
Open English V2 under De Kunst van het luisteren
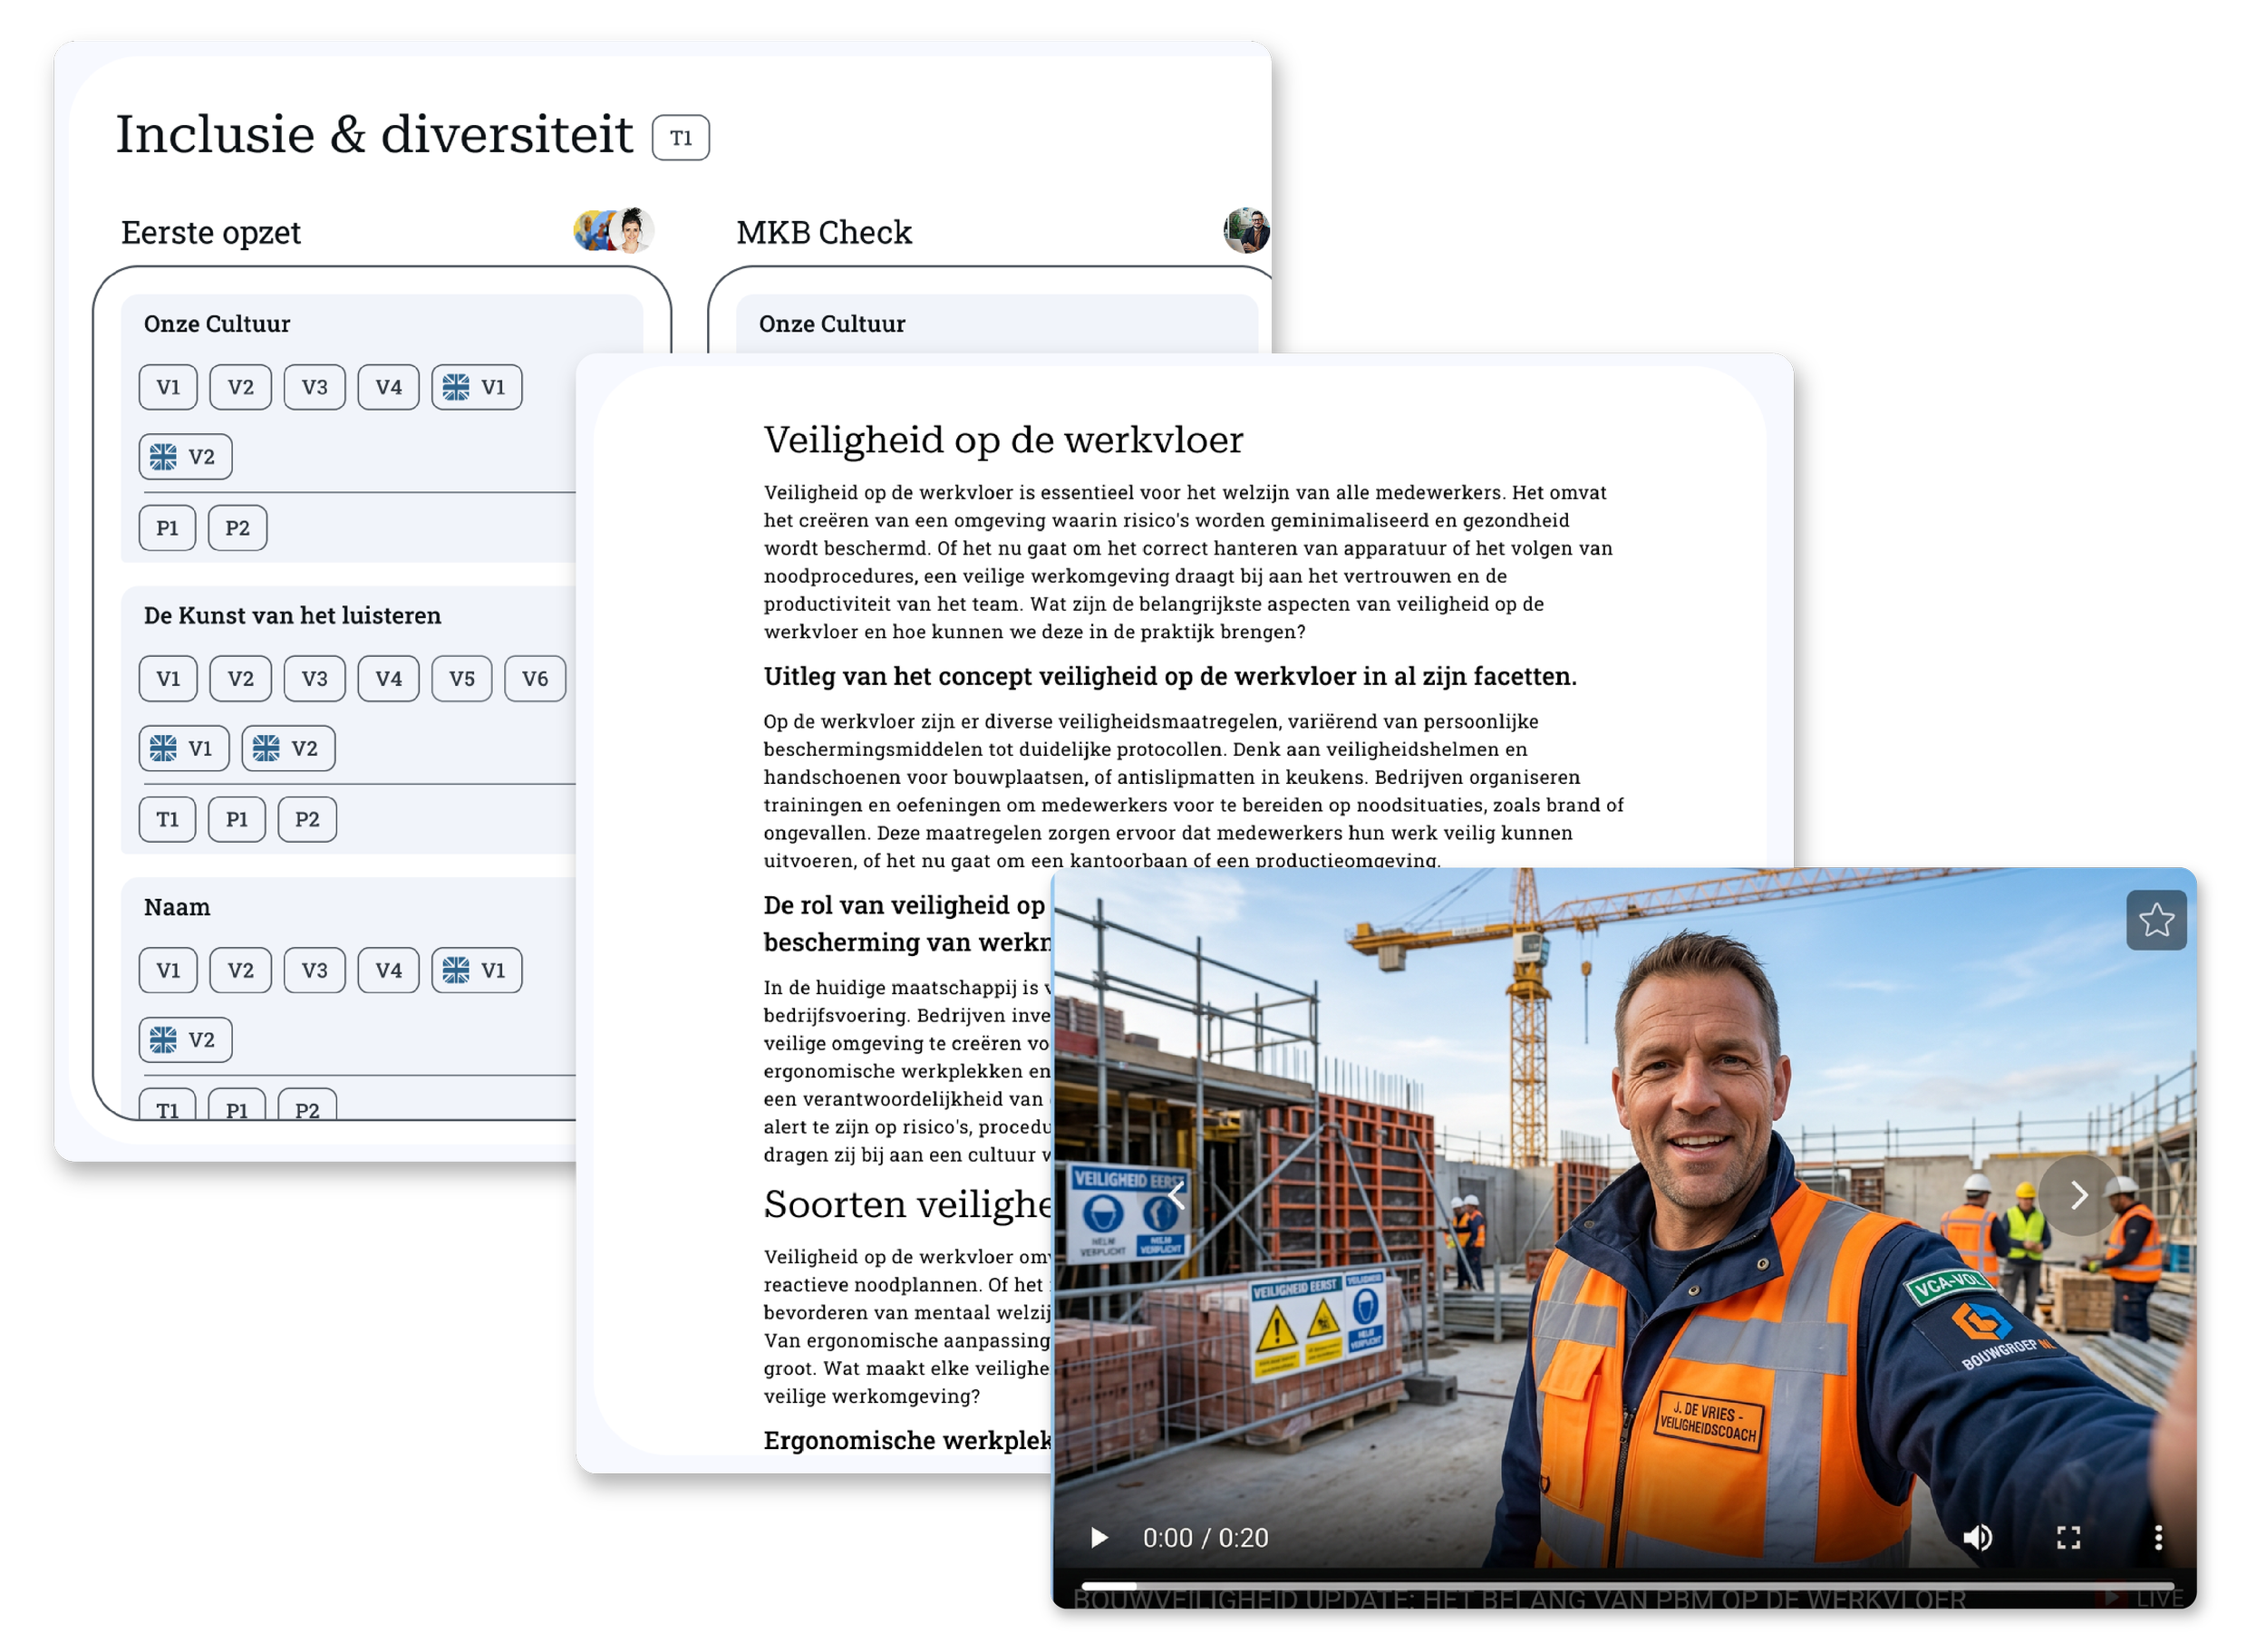(x=288, y=748)
